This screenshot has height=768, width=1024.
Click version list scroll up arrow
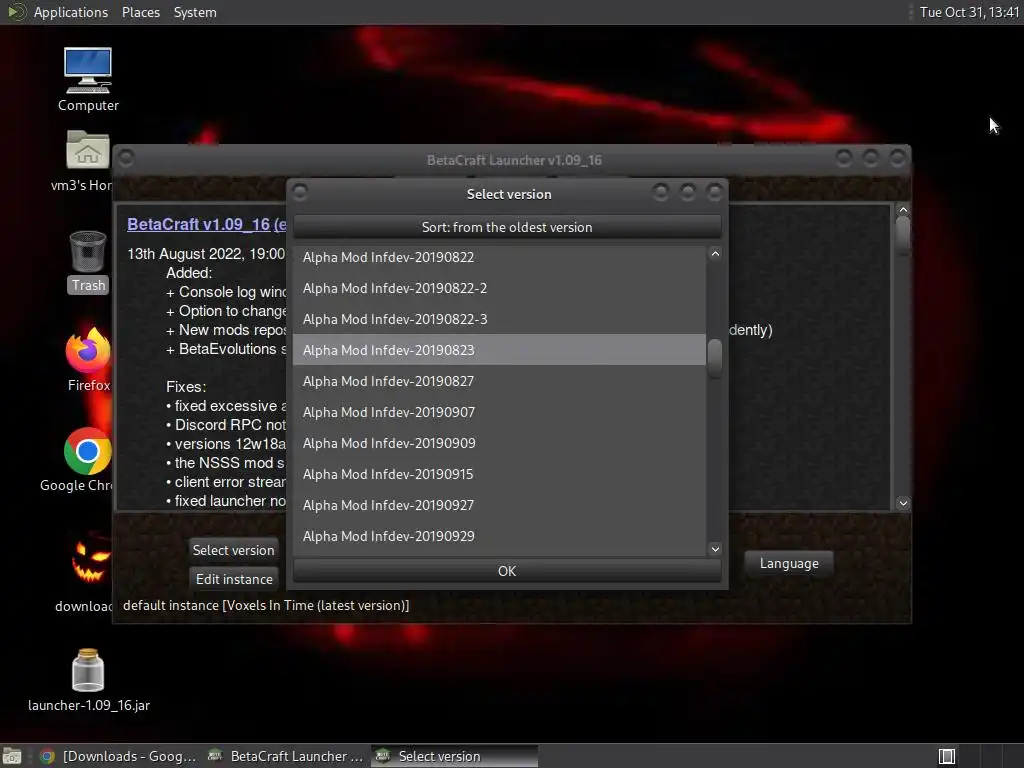(x=715, y=253)
